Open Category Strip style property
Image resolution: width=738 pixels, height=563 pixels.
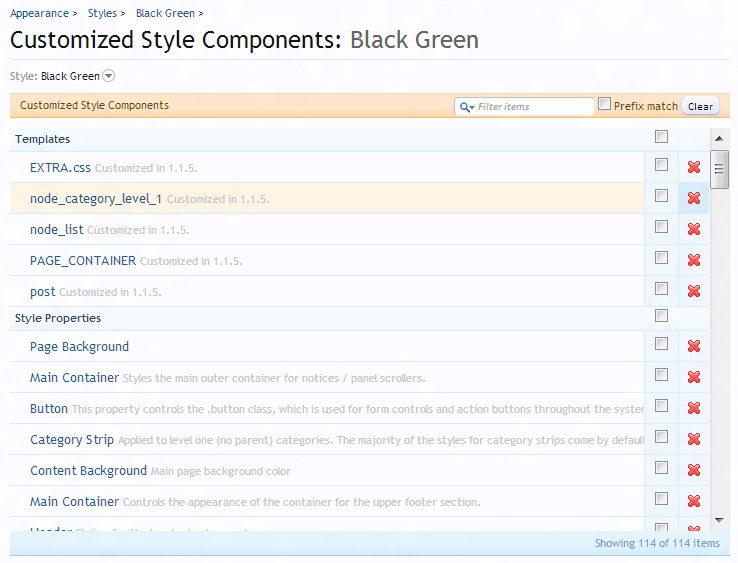point(72,440)
